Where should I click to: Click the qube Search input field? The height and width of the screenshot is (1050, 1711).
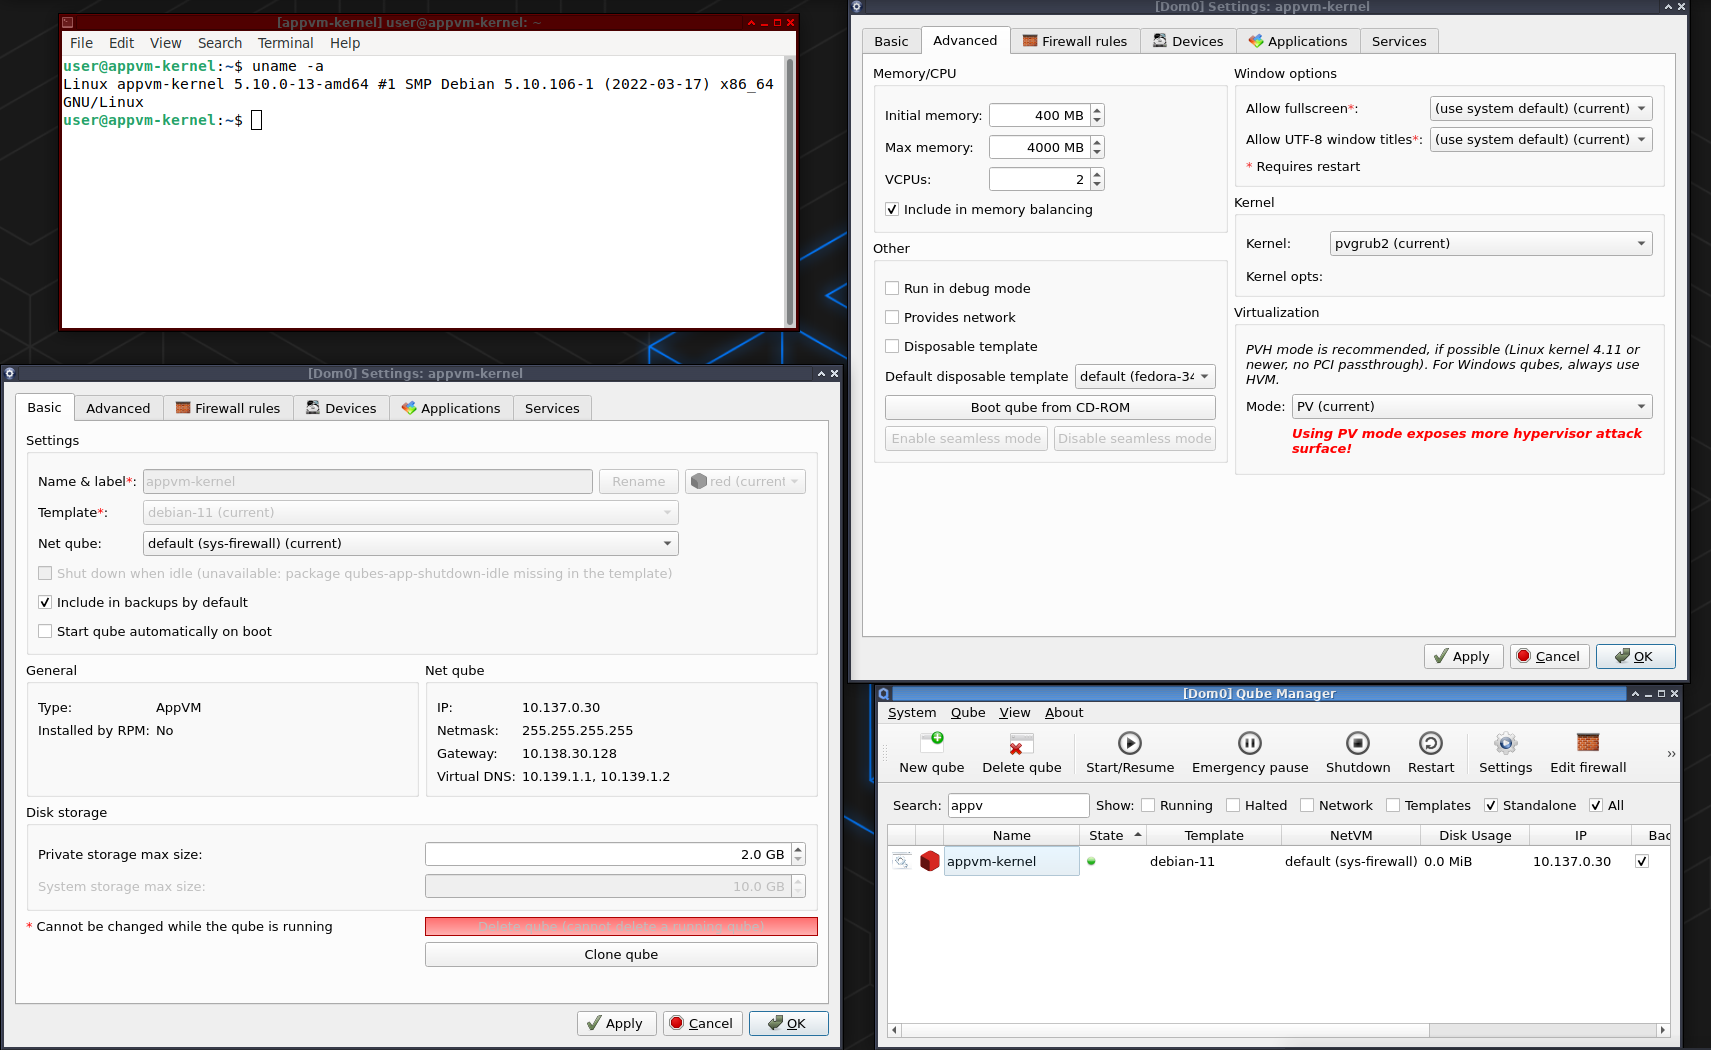1017,806
